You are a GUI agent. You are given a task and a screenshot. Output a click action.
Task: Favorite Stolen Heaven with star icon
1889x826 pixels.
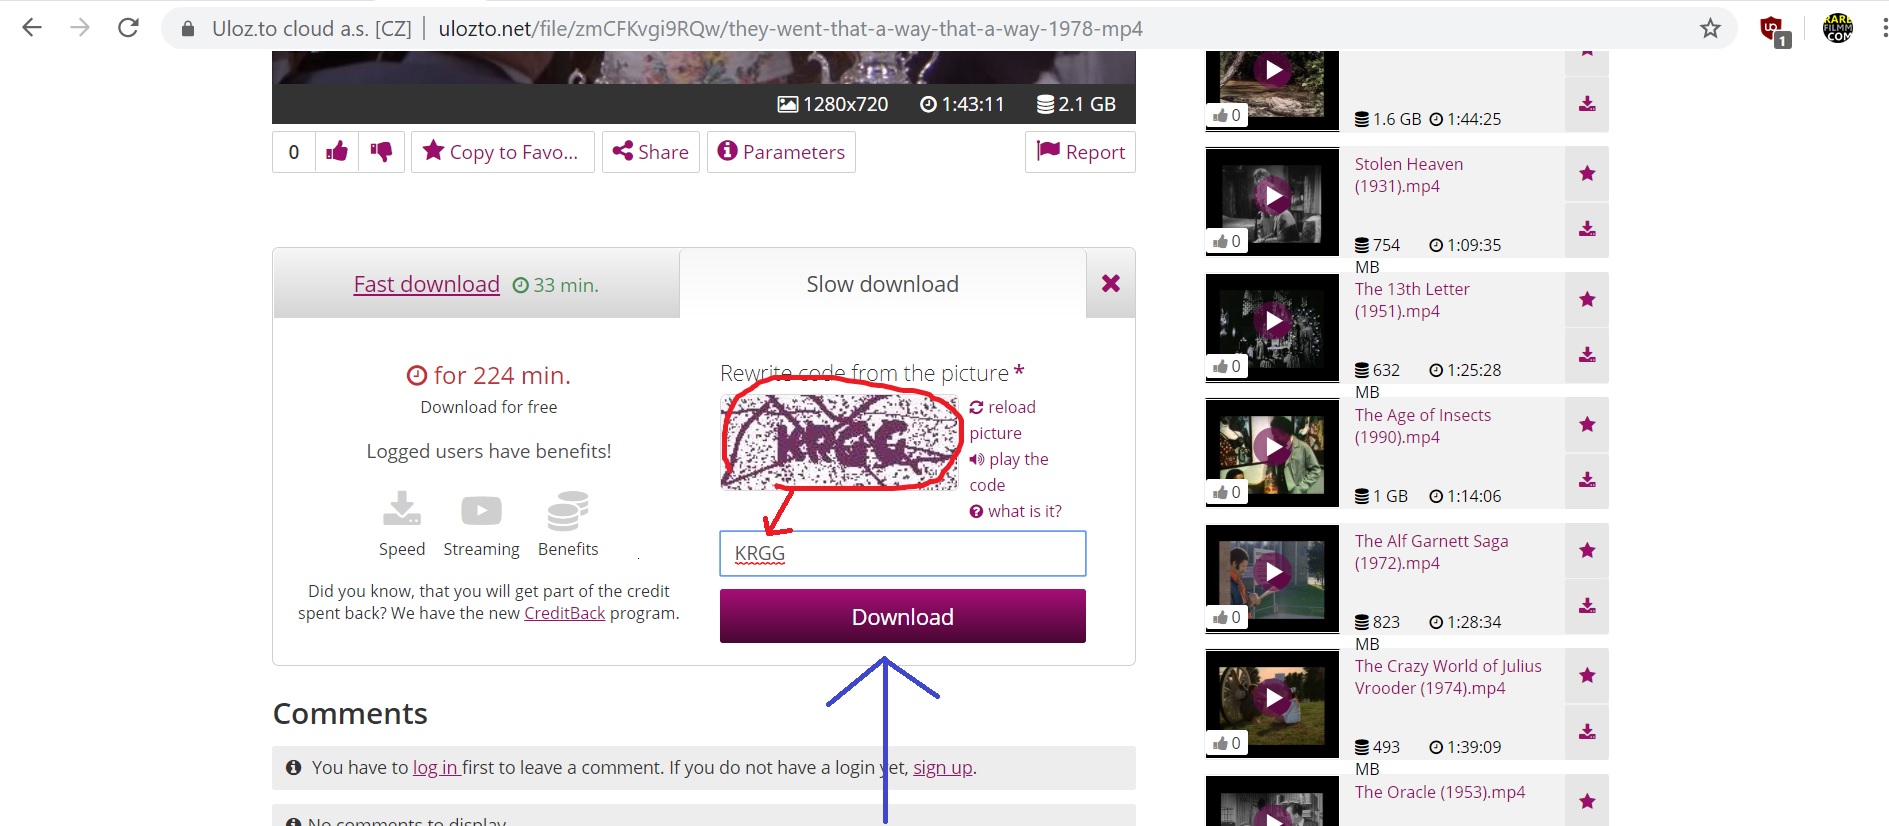coord(1587,174)
